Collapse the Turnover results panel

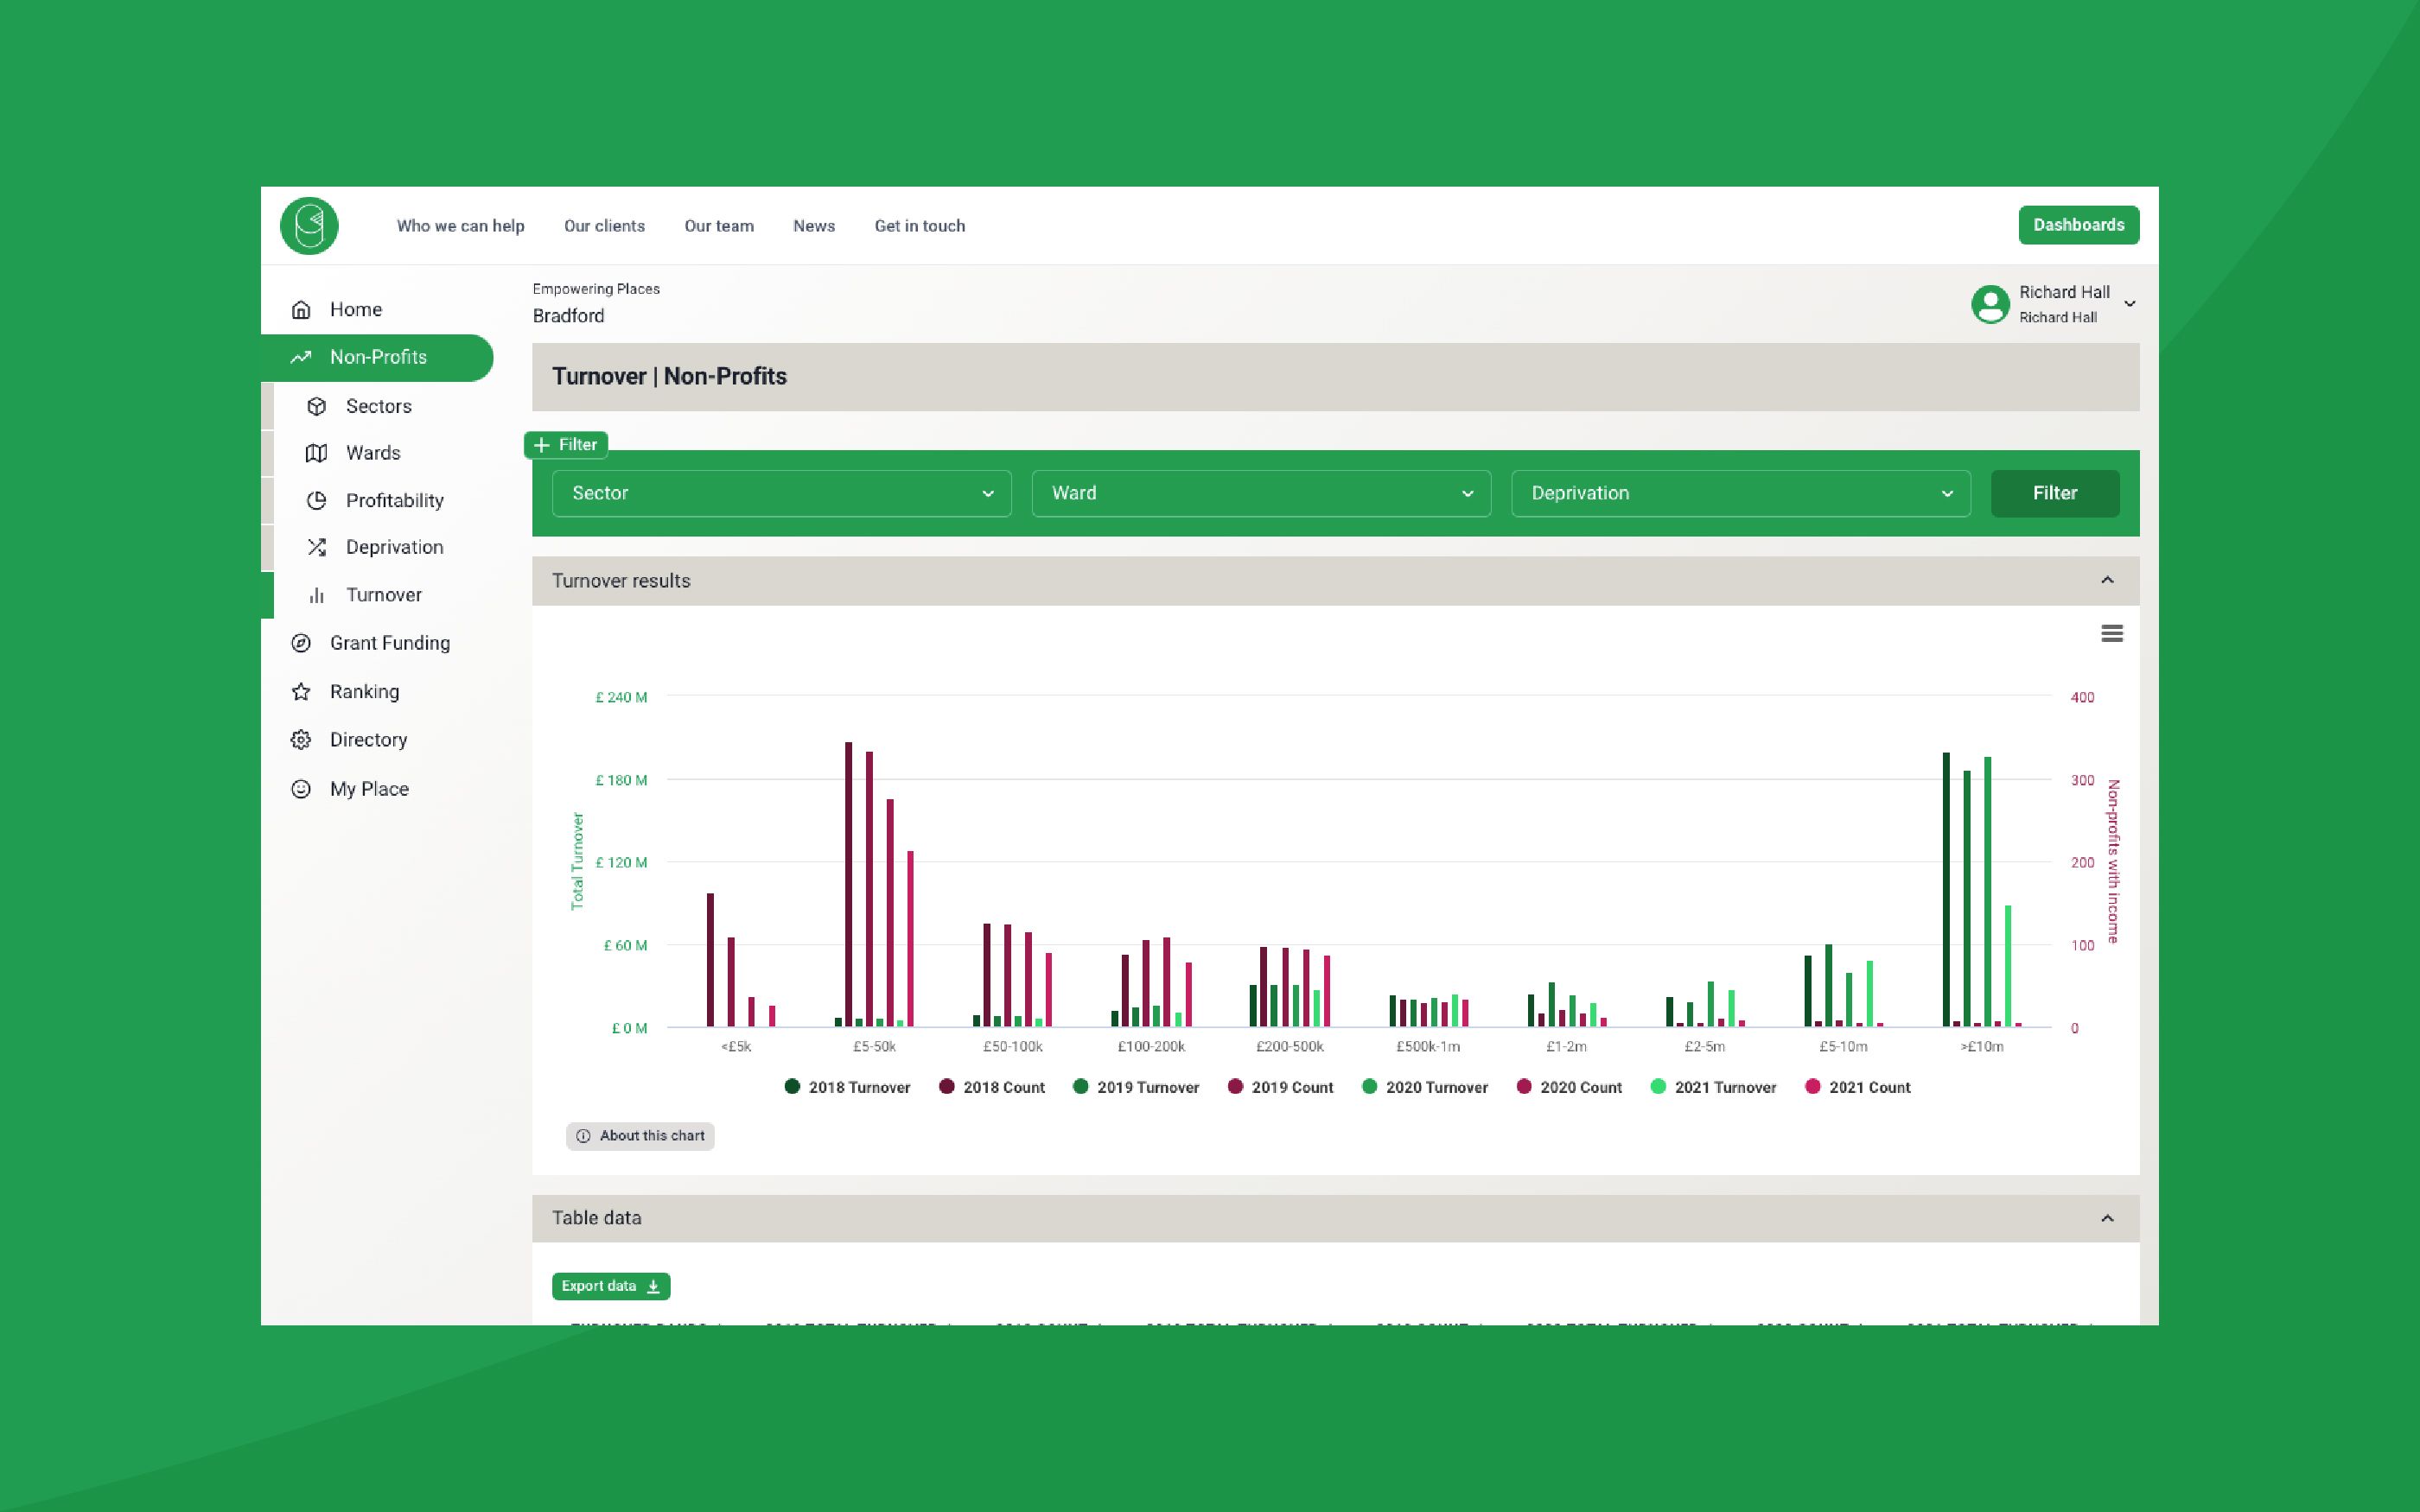(x=2106, y=581)
